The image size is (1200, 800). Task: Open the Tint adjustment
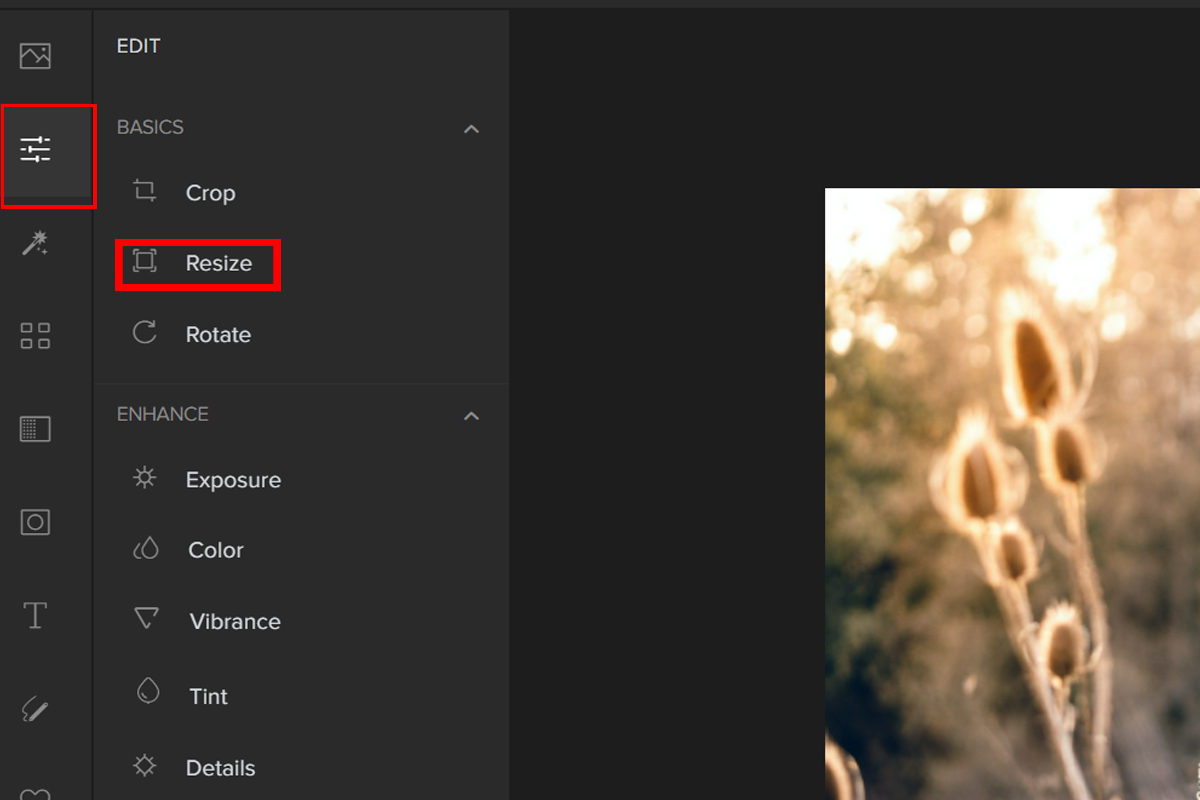pyautogui.click(x=208, y=696)
